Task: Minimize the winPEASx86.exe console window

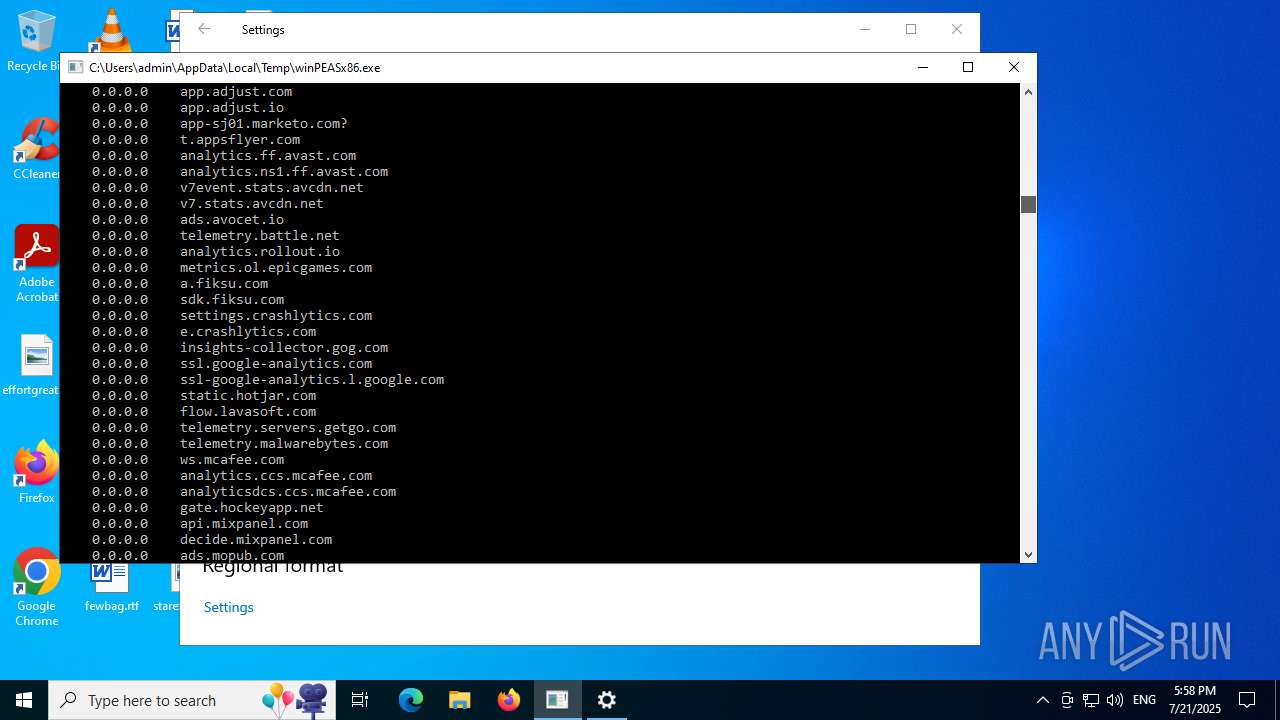Action: coord(922,67)
